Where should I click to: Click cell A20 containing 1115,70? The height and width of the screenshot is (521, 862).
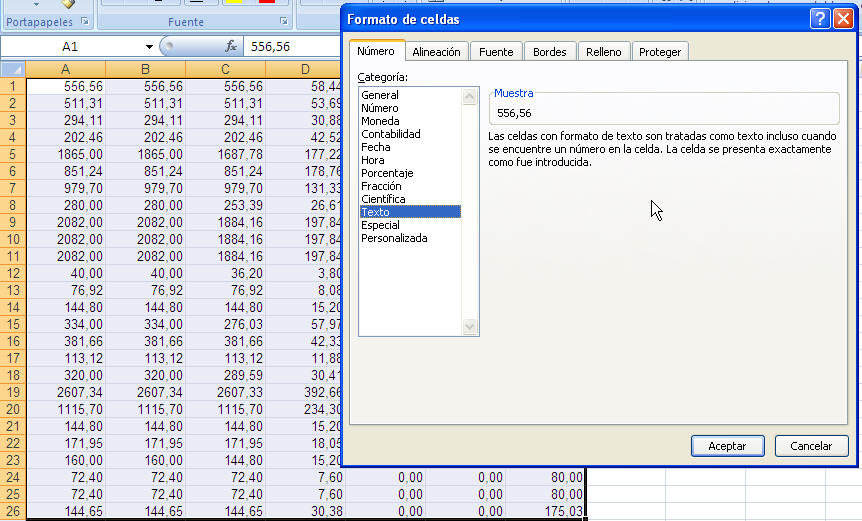(x=65, y=409)
